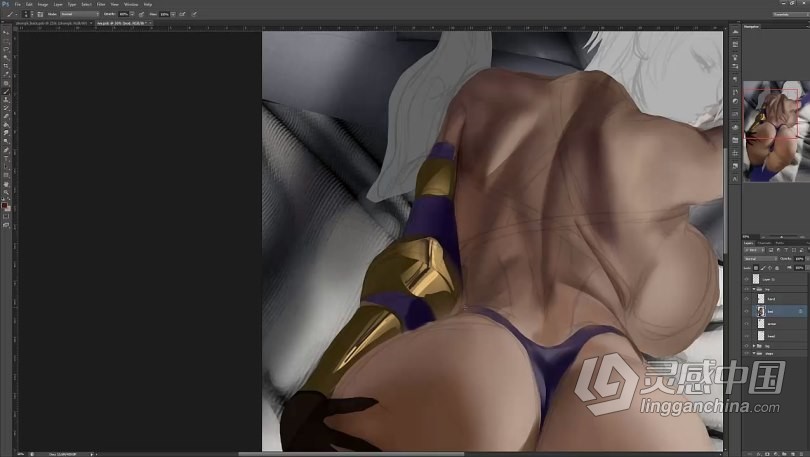Select the History Brush tool
The image size is (810, 457).
point(6,108)
